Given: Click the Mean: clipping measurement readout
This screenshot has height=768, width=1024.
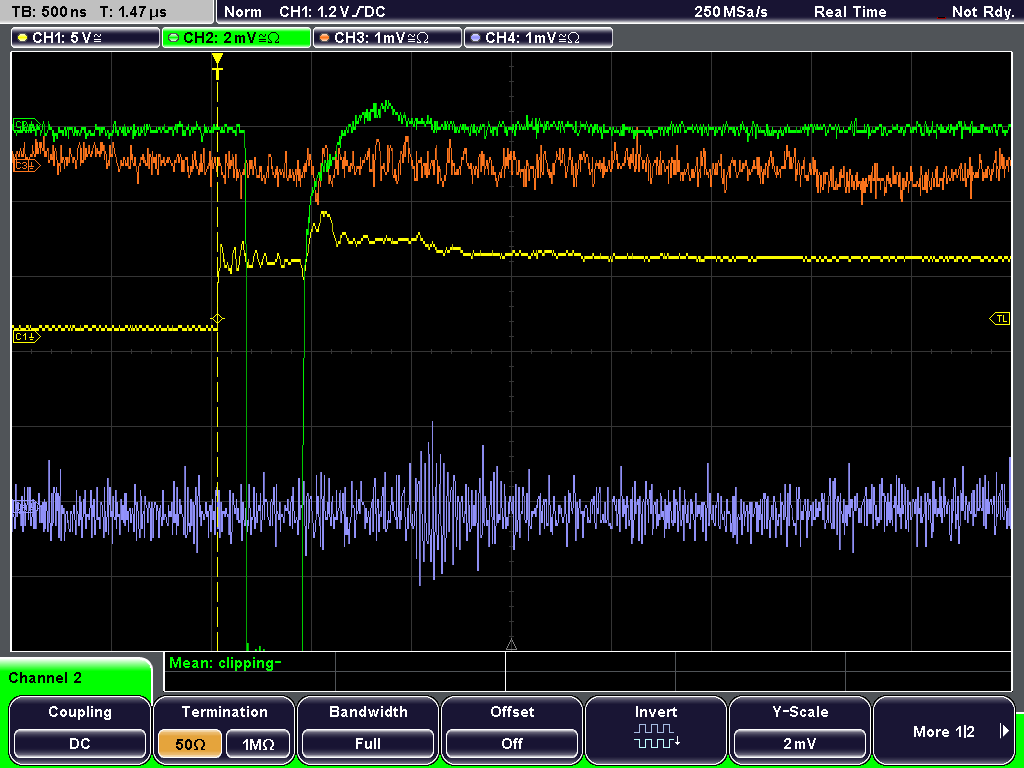Looking at the screenshot, I should pyautogui.click(x=225, y=664).
